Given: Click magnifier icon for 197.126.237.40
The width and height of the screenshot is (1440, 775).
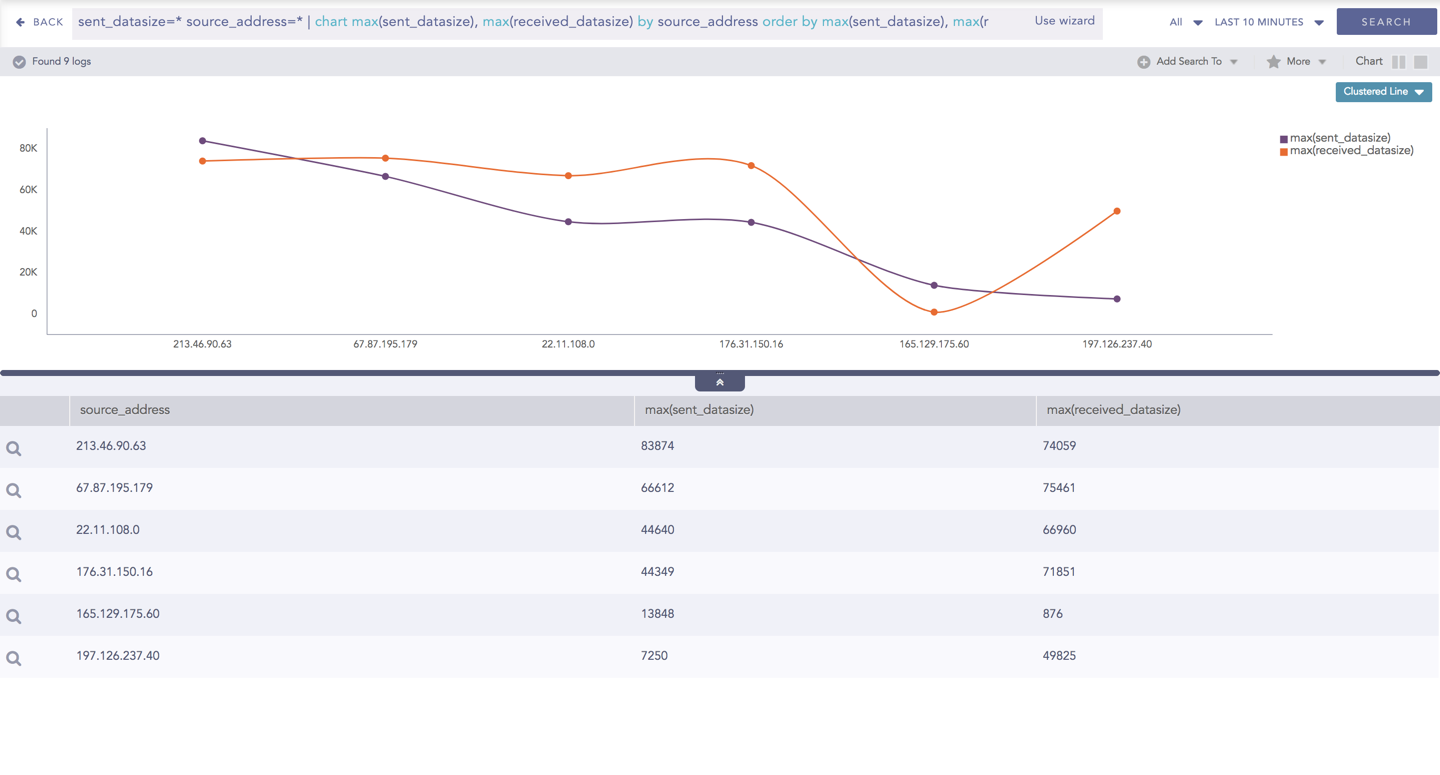Looking at the screenshot, I should 14,659.
